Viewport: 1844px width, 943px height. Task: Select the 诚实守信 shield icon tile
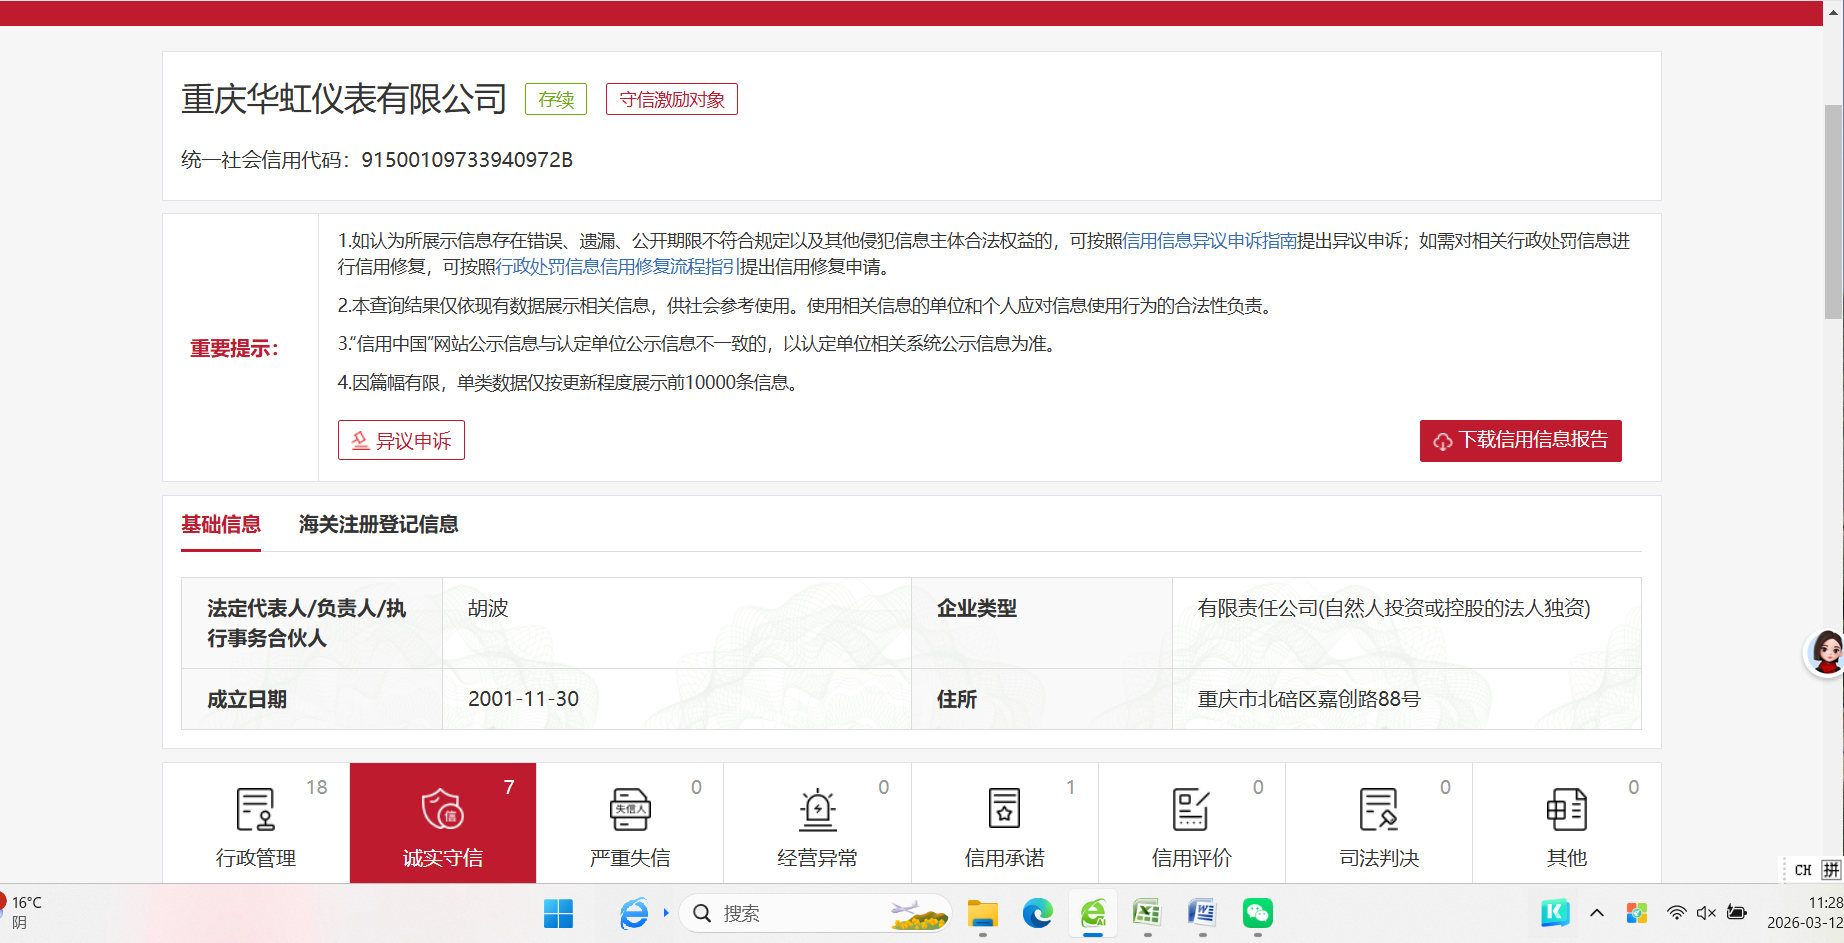(442, 810)
